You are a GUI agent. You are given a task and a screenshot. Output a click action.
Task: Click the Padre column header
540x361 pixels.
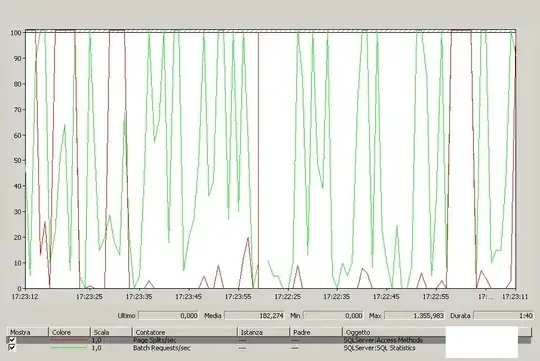316,332
